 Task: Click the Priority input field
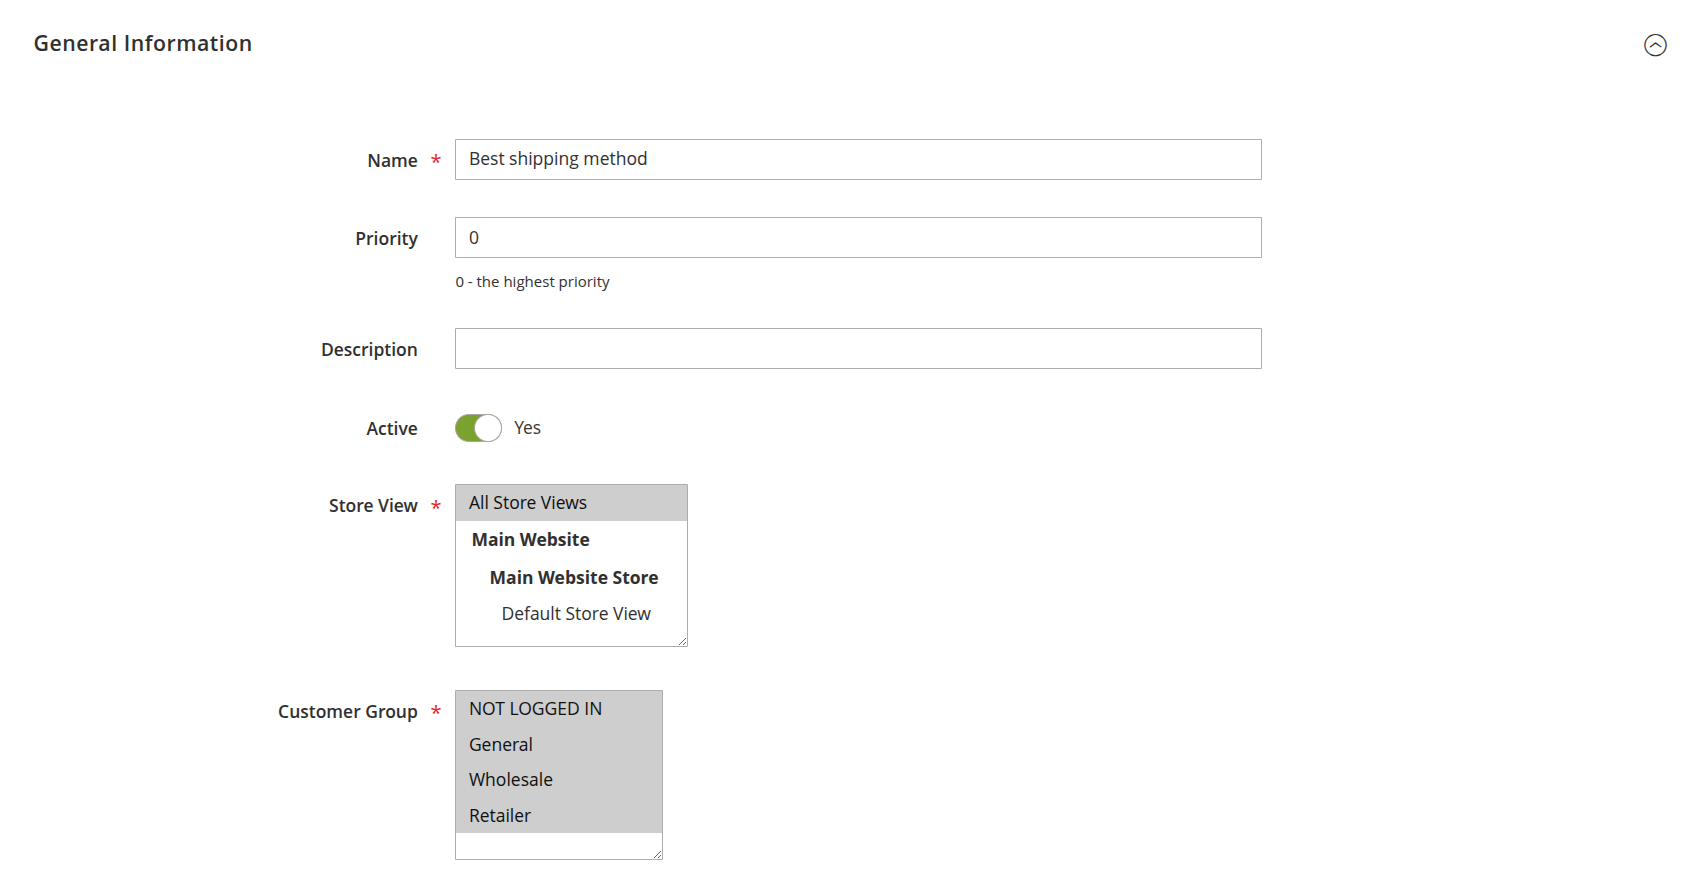coord(857,237)
